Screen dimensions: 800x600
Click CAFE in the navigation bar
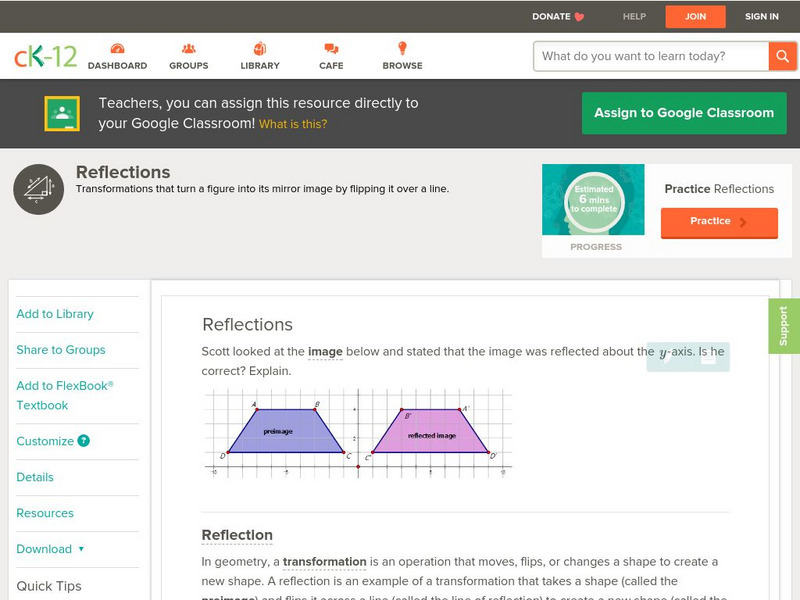tap(331, 66)
